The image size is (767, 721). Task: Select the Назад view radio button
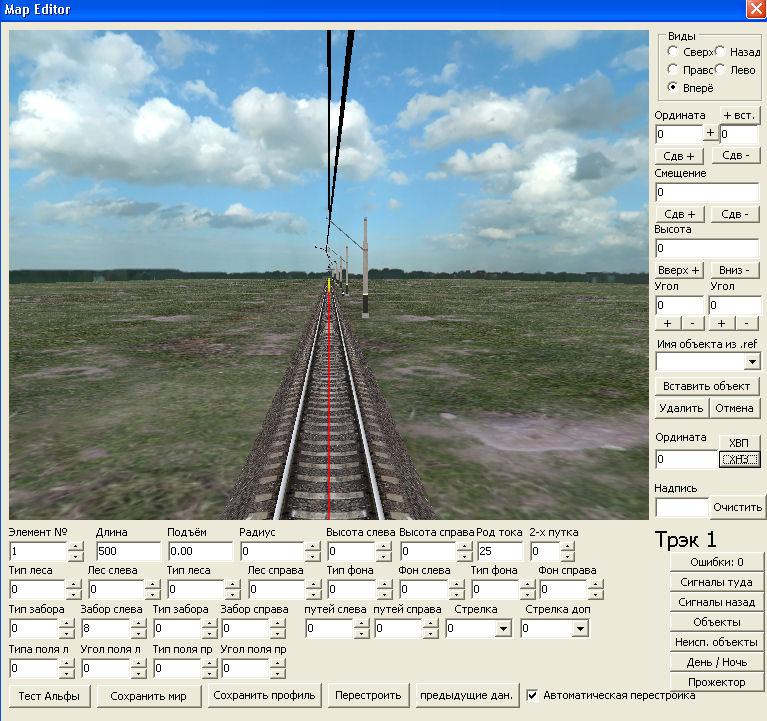(721, 51)
